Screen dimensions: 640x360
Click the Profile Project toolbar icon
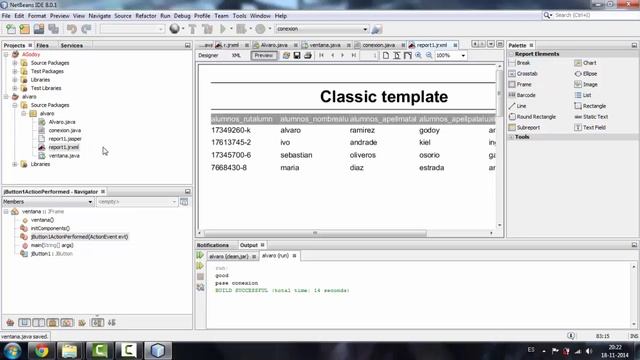pyautogui.click(x=260, y=29)
